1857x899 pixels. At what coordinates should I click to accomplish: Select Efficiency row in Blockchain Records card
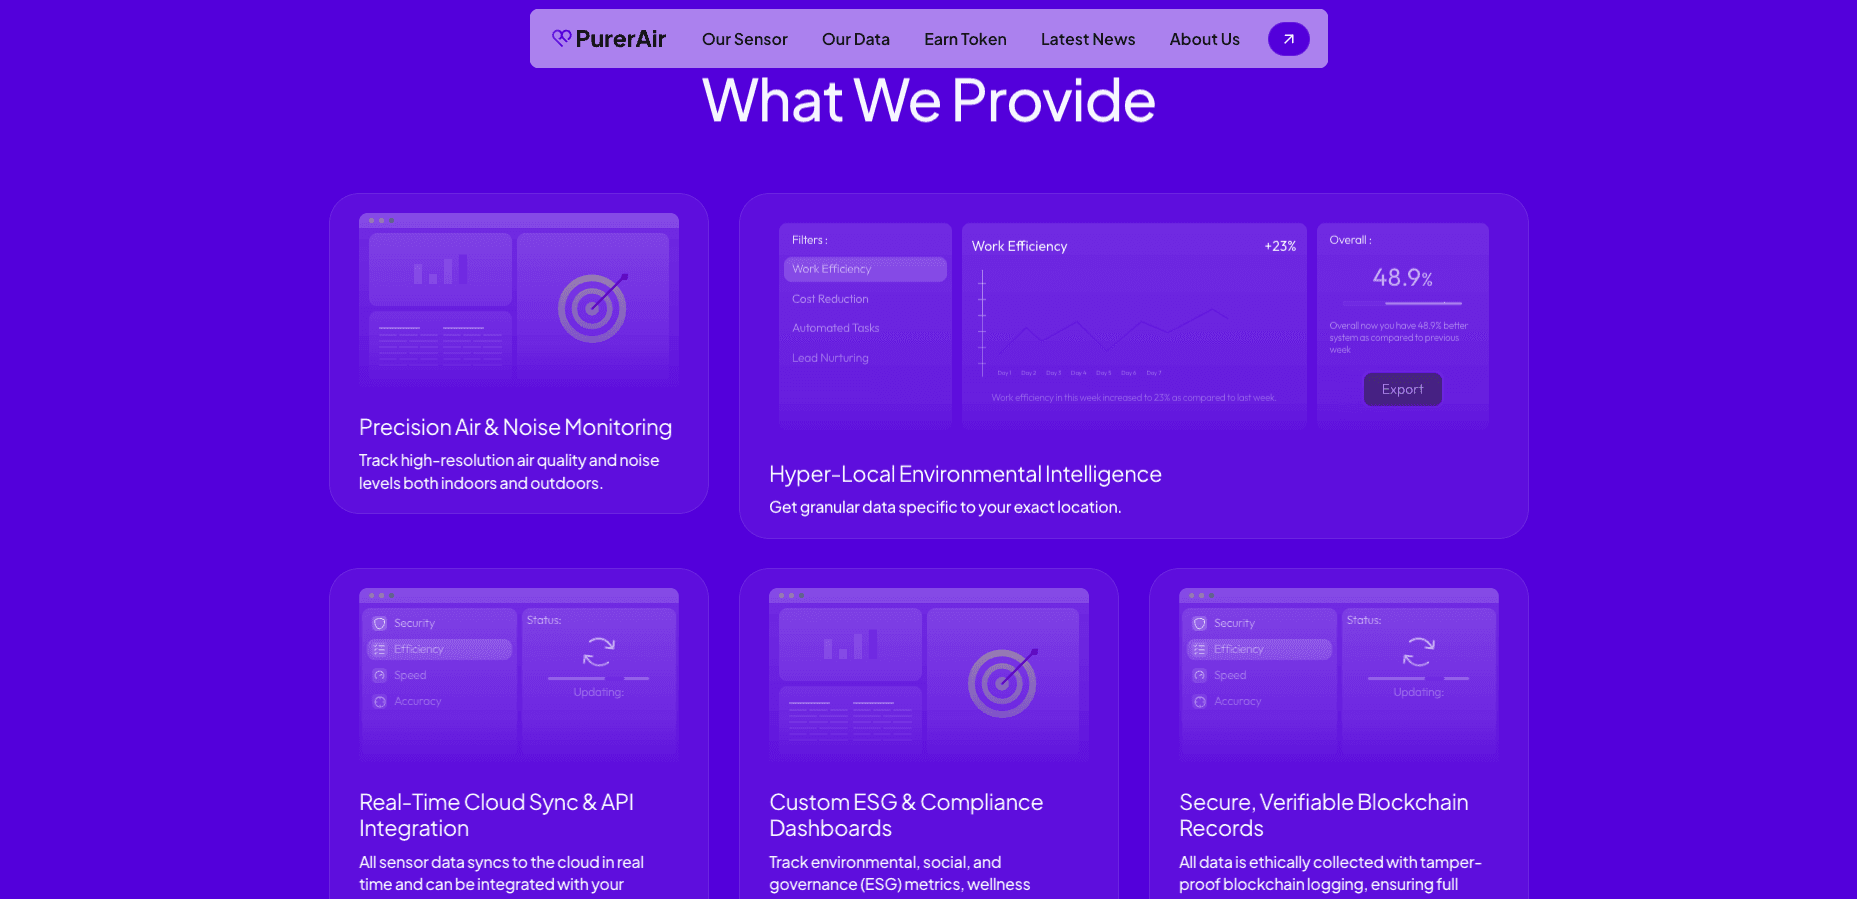pos(1260,649)
